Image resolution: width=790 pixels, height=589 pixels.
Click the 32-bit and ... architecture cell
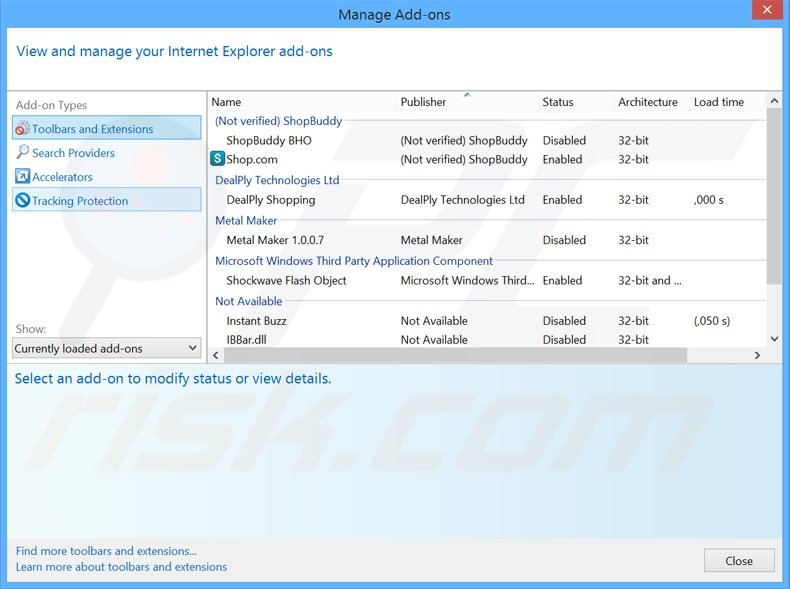pos(649,280)
